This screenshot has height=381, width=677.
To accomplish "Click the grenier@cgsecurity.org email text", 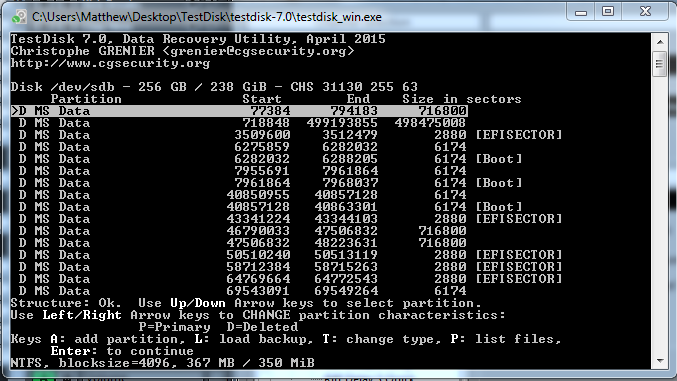I will pos(258,51).
